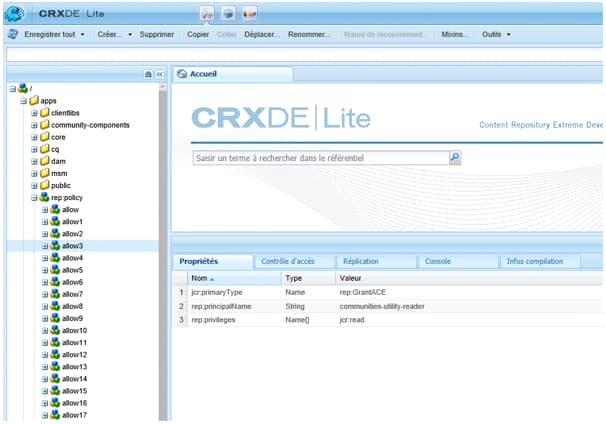Collapse the rep:policy node
The image size is (606, 424).
(x=34, y=198)
